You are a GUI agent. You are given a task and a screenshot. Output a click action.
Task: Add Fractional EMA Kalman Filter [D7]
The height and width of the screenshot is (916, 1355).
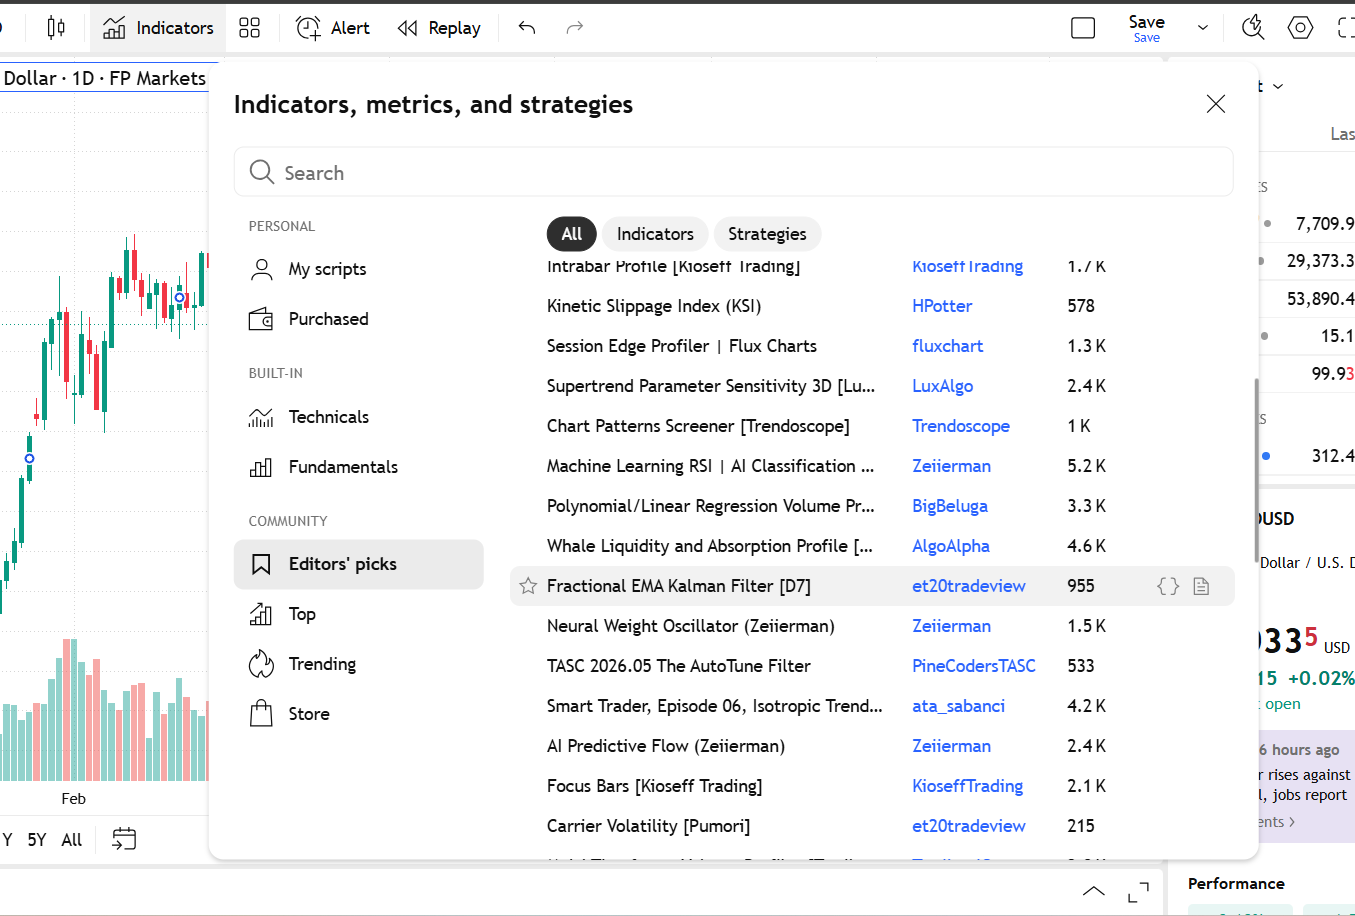(x=679, y=586)
